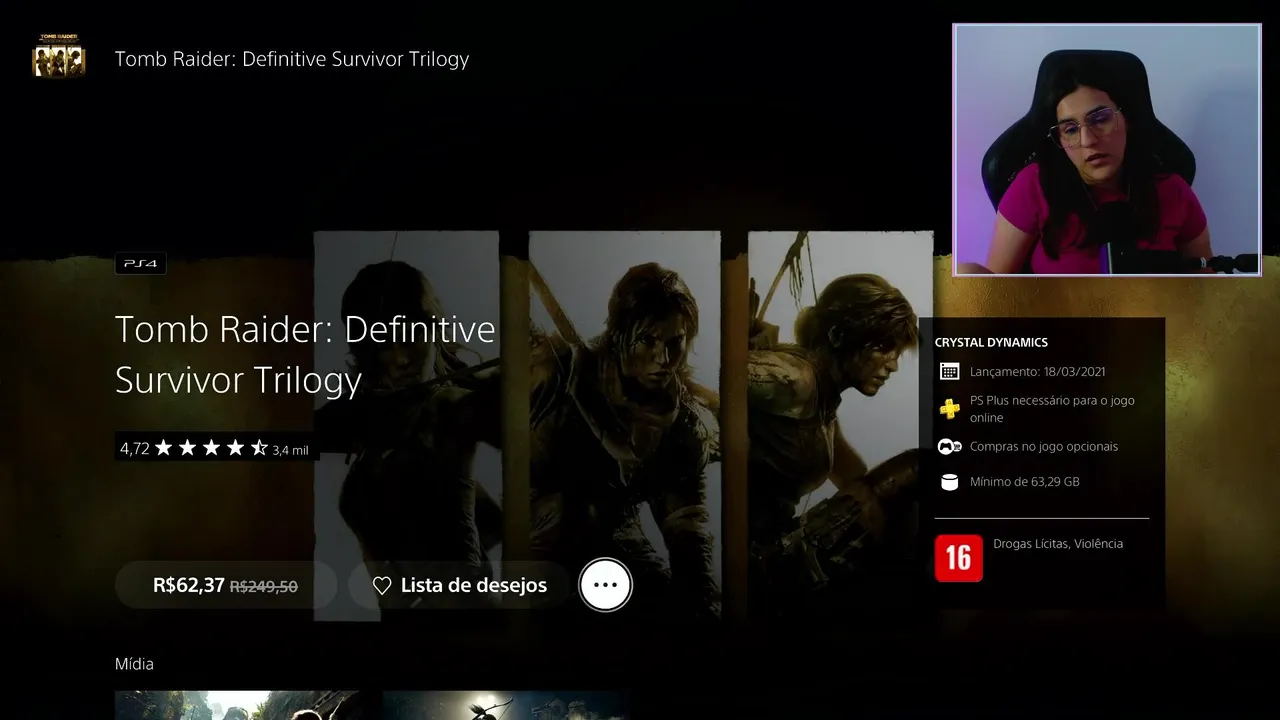
Task: Click Mínimo de 63,29 GB text
Action: (1025, 482)
